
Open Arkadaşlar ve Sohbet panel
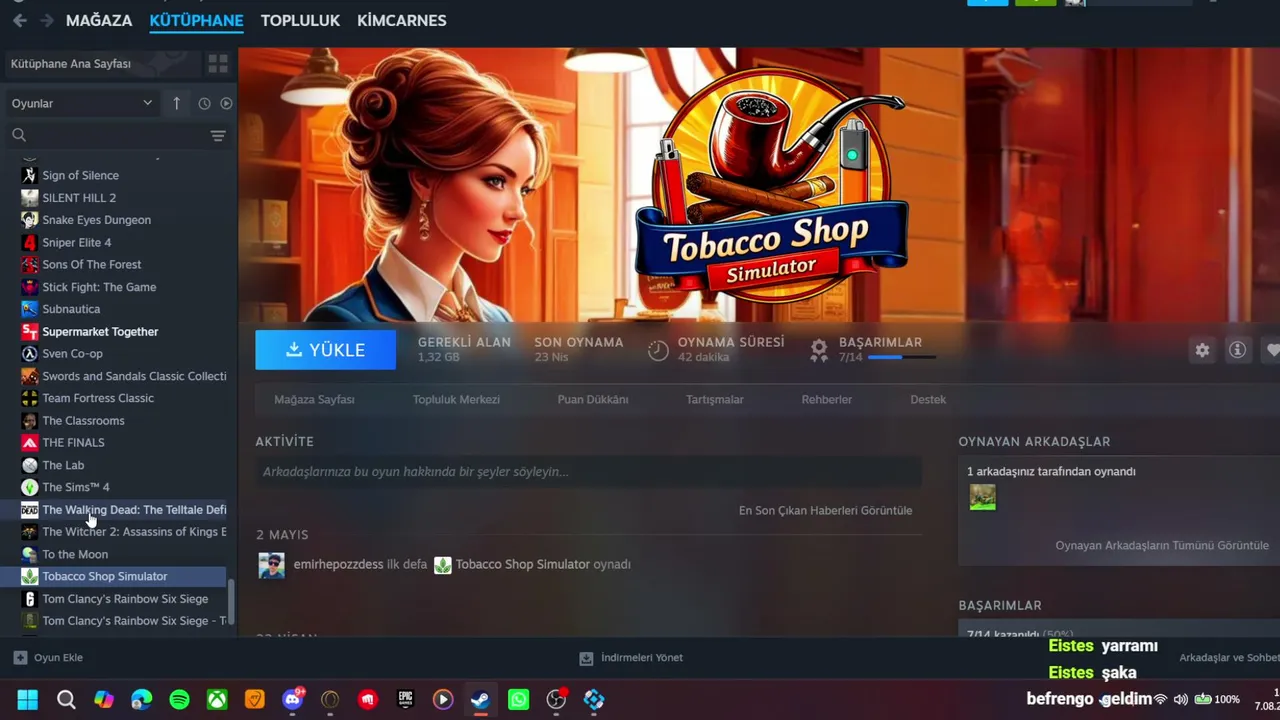(x=1229, y=657)
